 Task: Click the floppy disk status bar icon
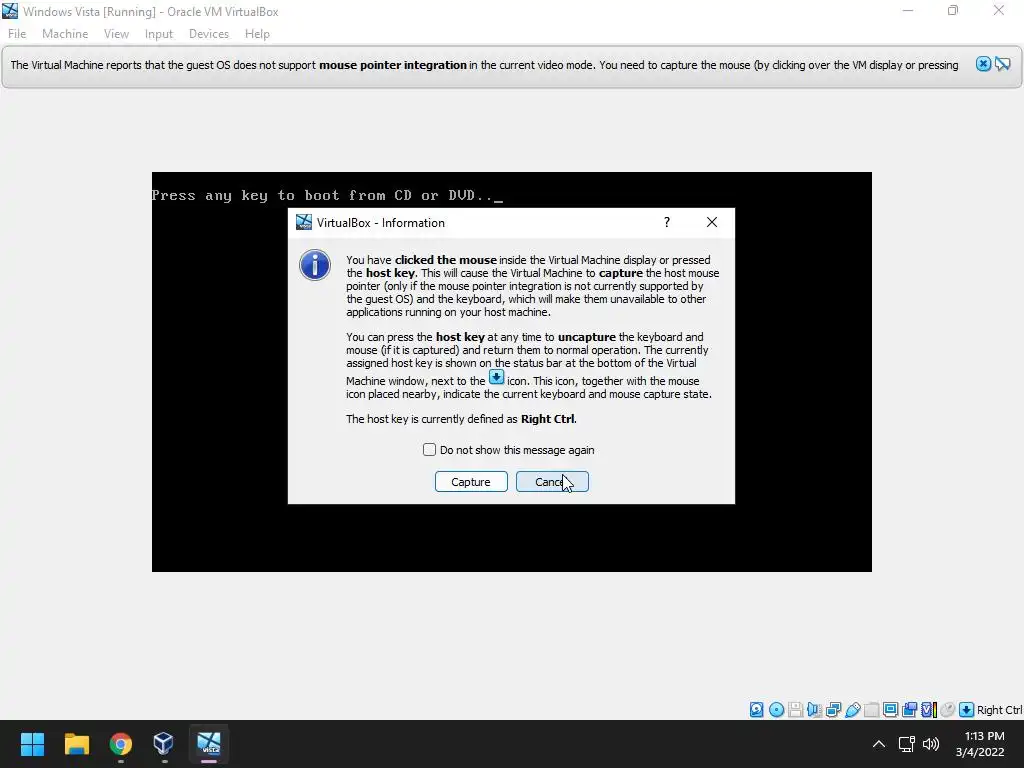pyautogui.click(x=795, y=709)
